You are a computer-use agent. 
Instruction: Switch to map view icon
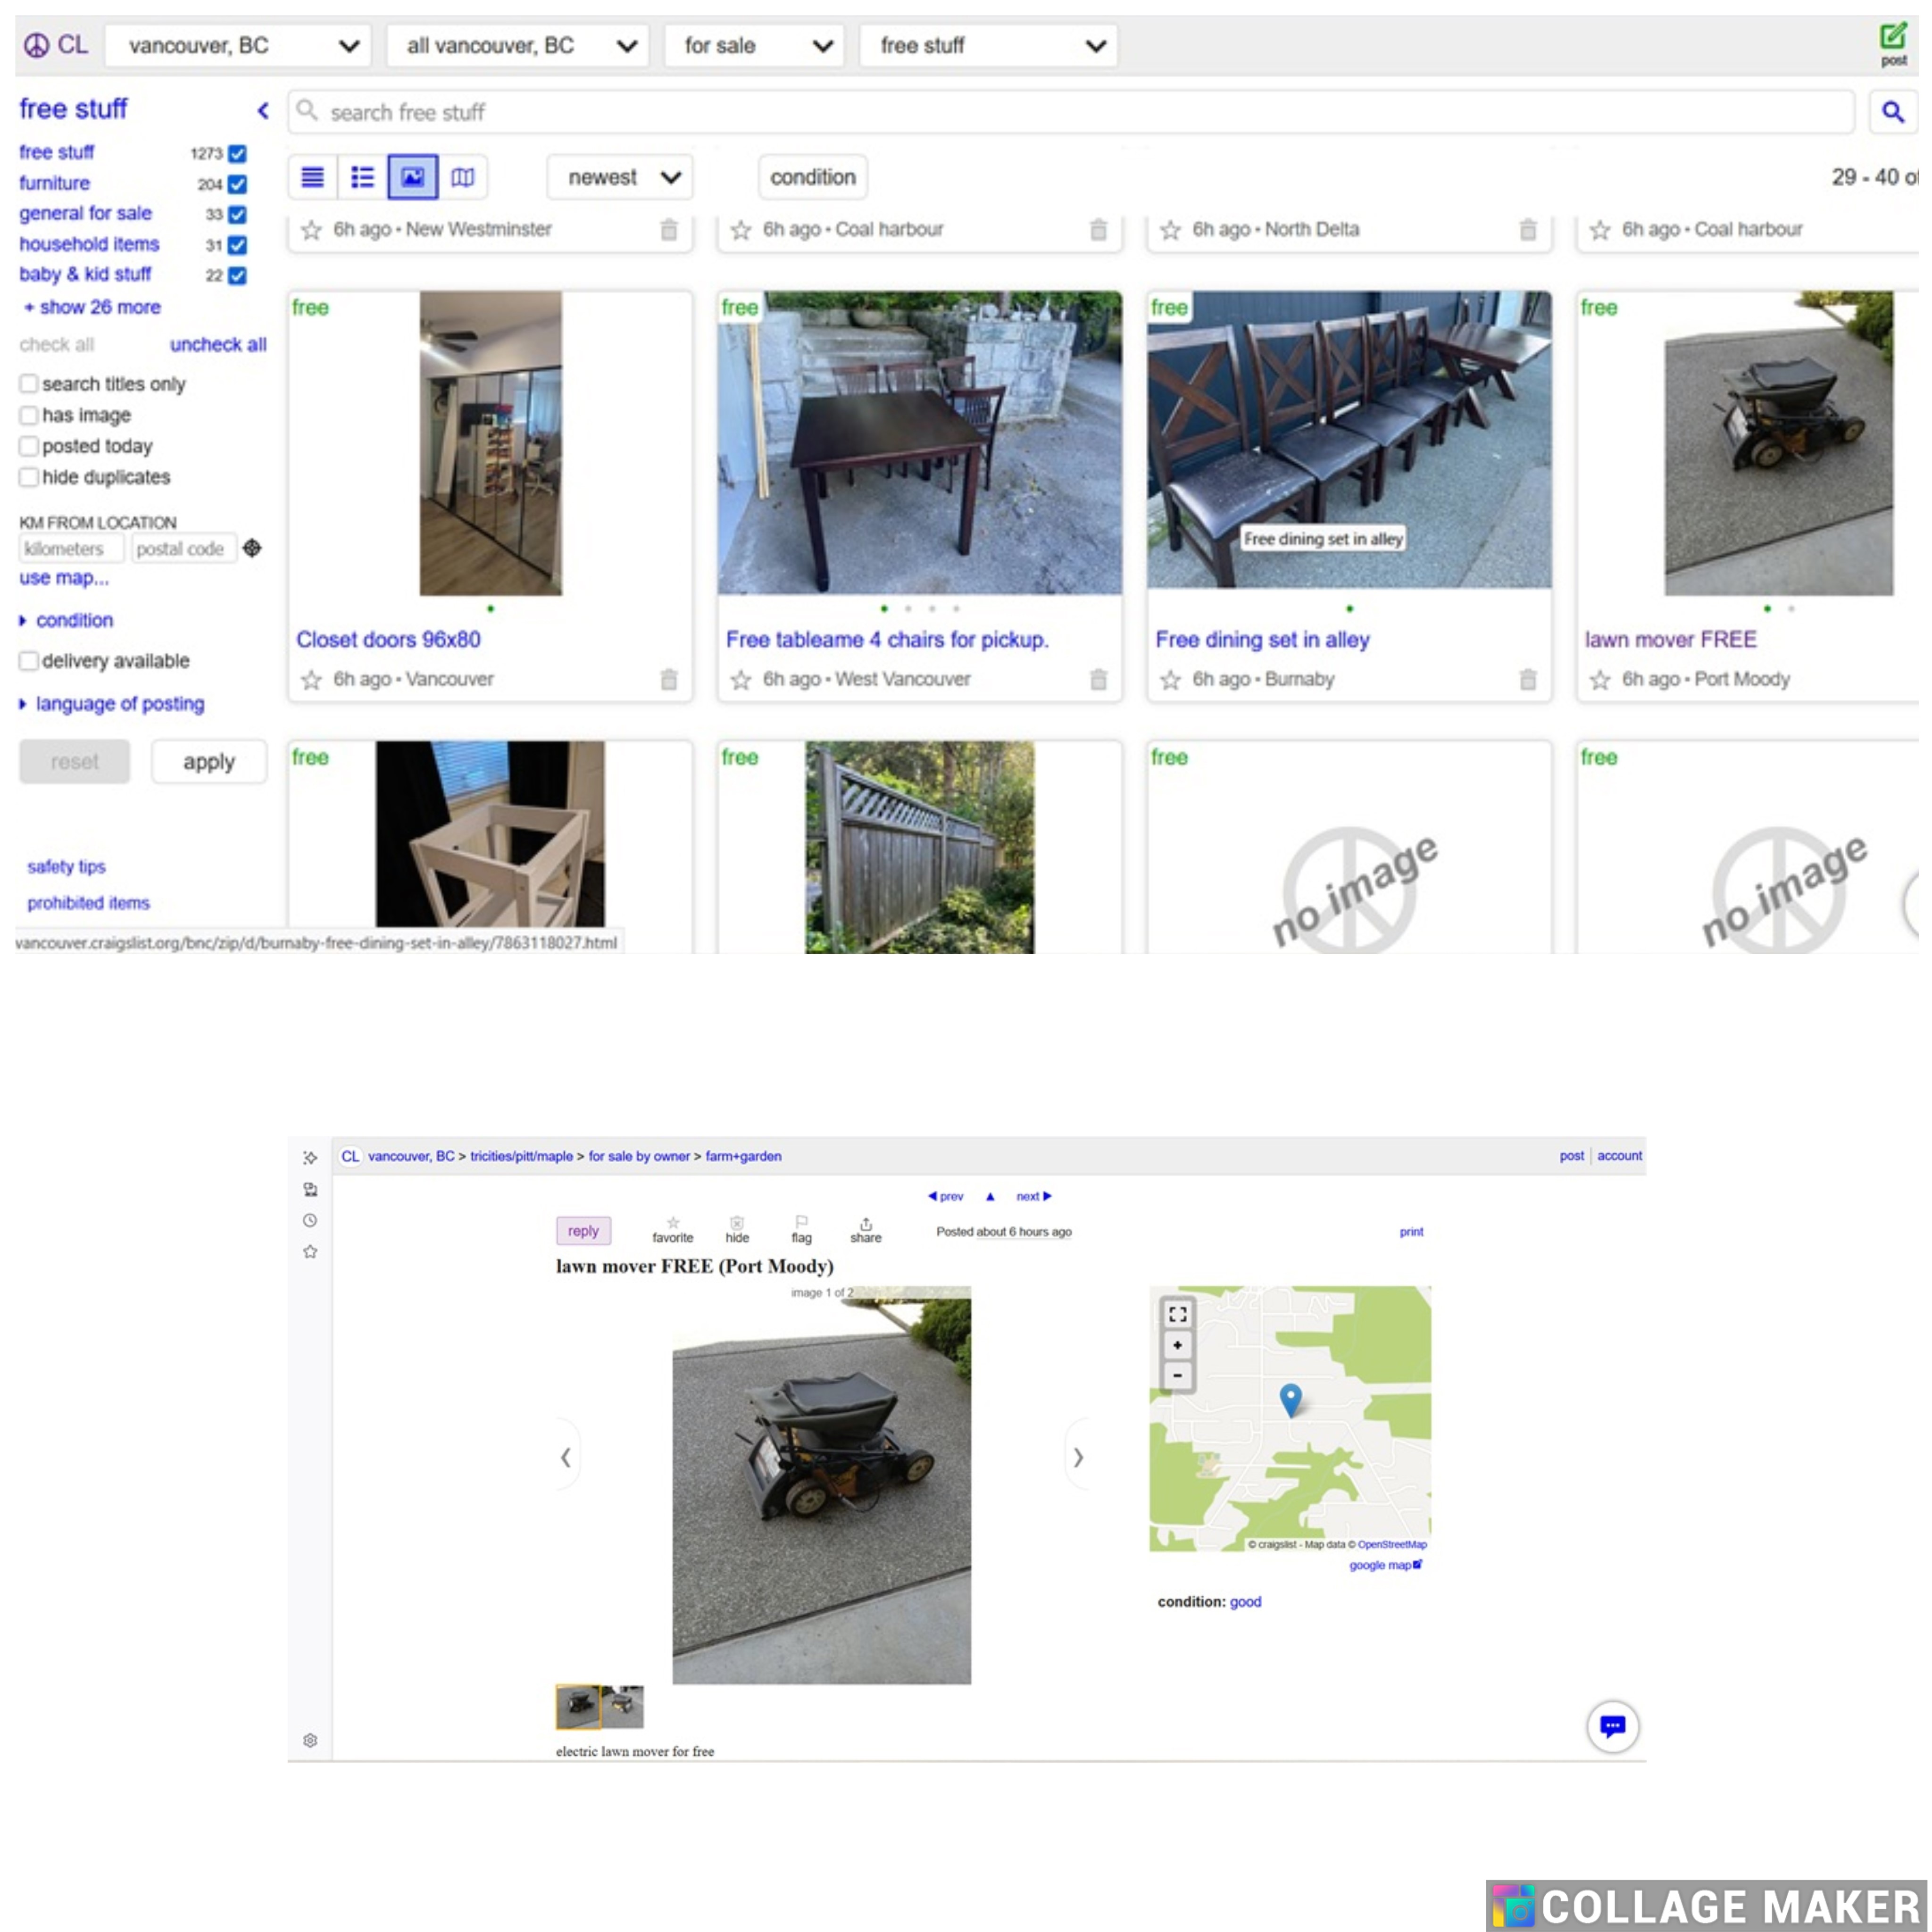(x=462, y=177)
